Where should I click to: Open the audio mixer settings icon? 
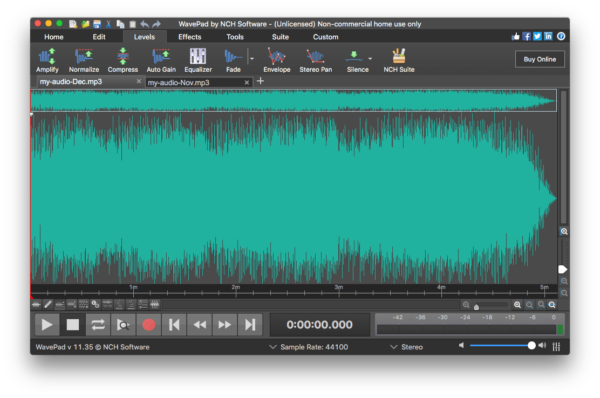556,346
